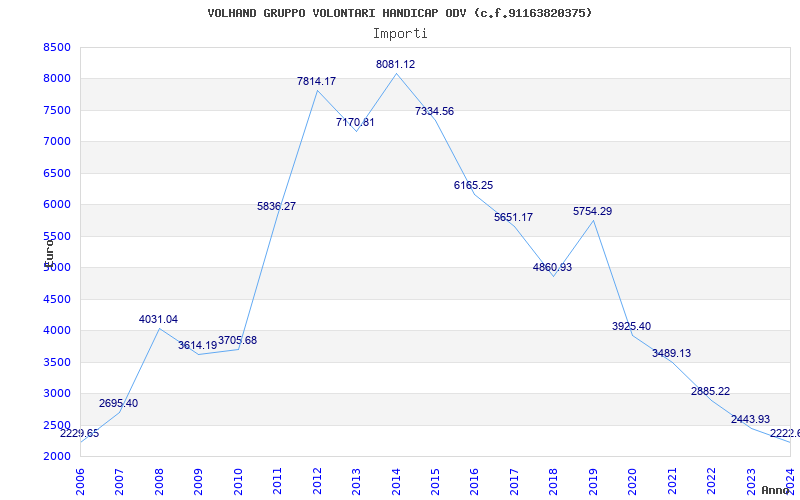Click the 2017 x-axis year label
The height and width of the screenshot is (500, 800).
point(514,482)
